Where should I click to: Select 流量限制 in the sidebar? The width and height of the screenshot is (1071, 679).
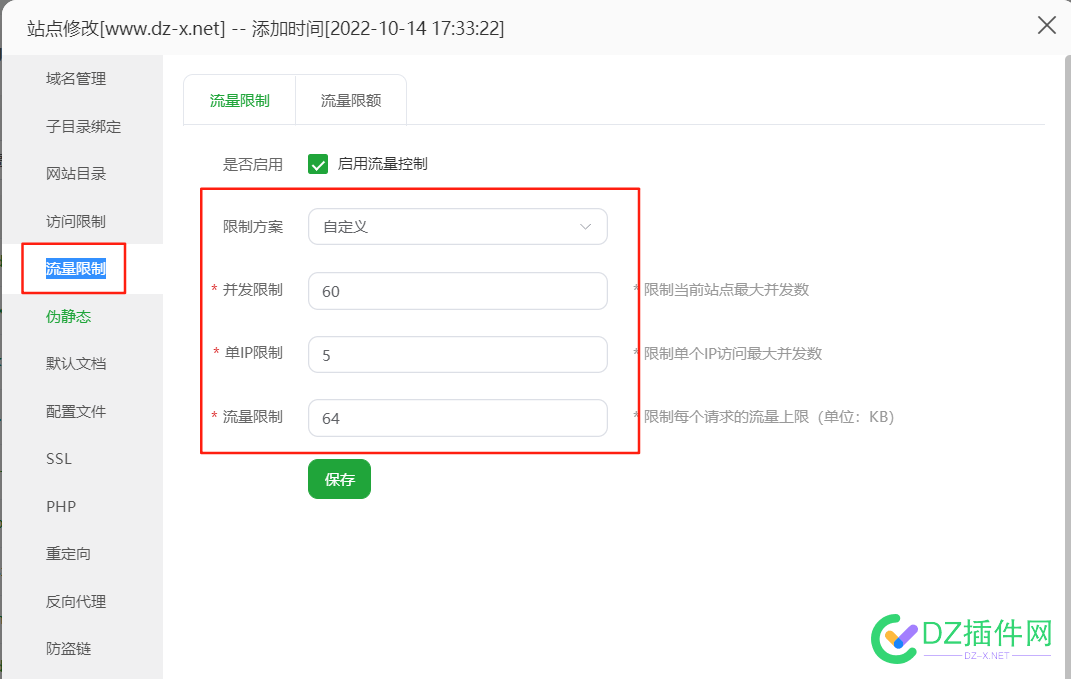click(x=76, y=268)
